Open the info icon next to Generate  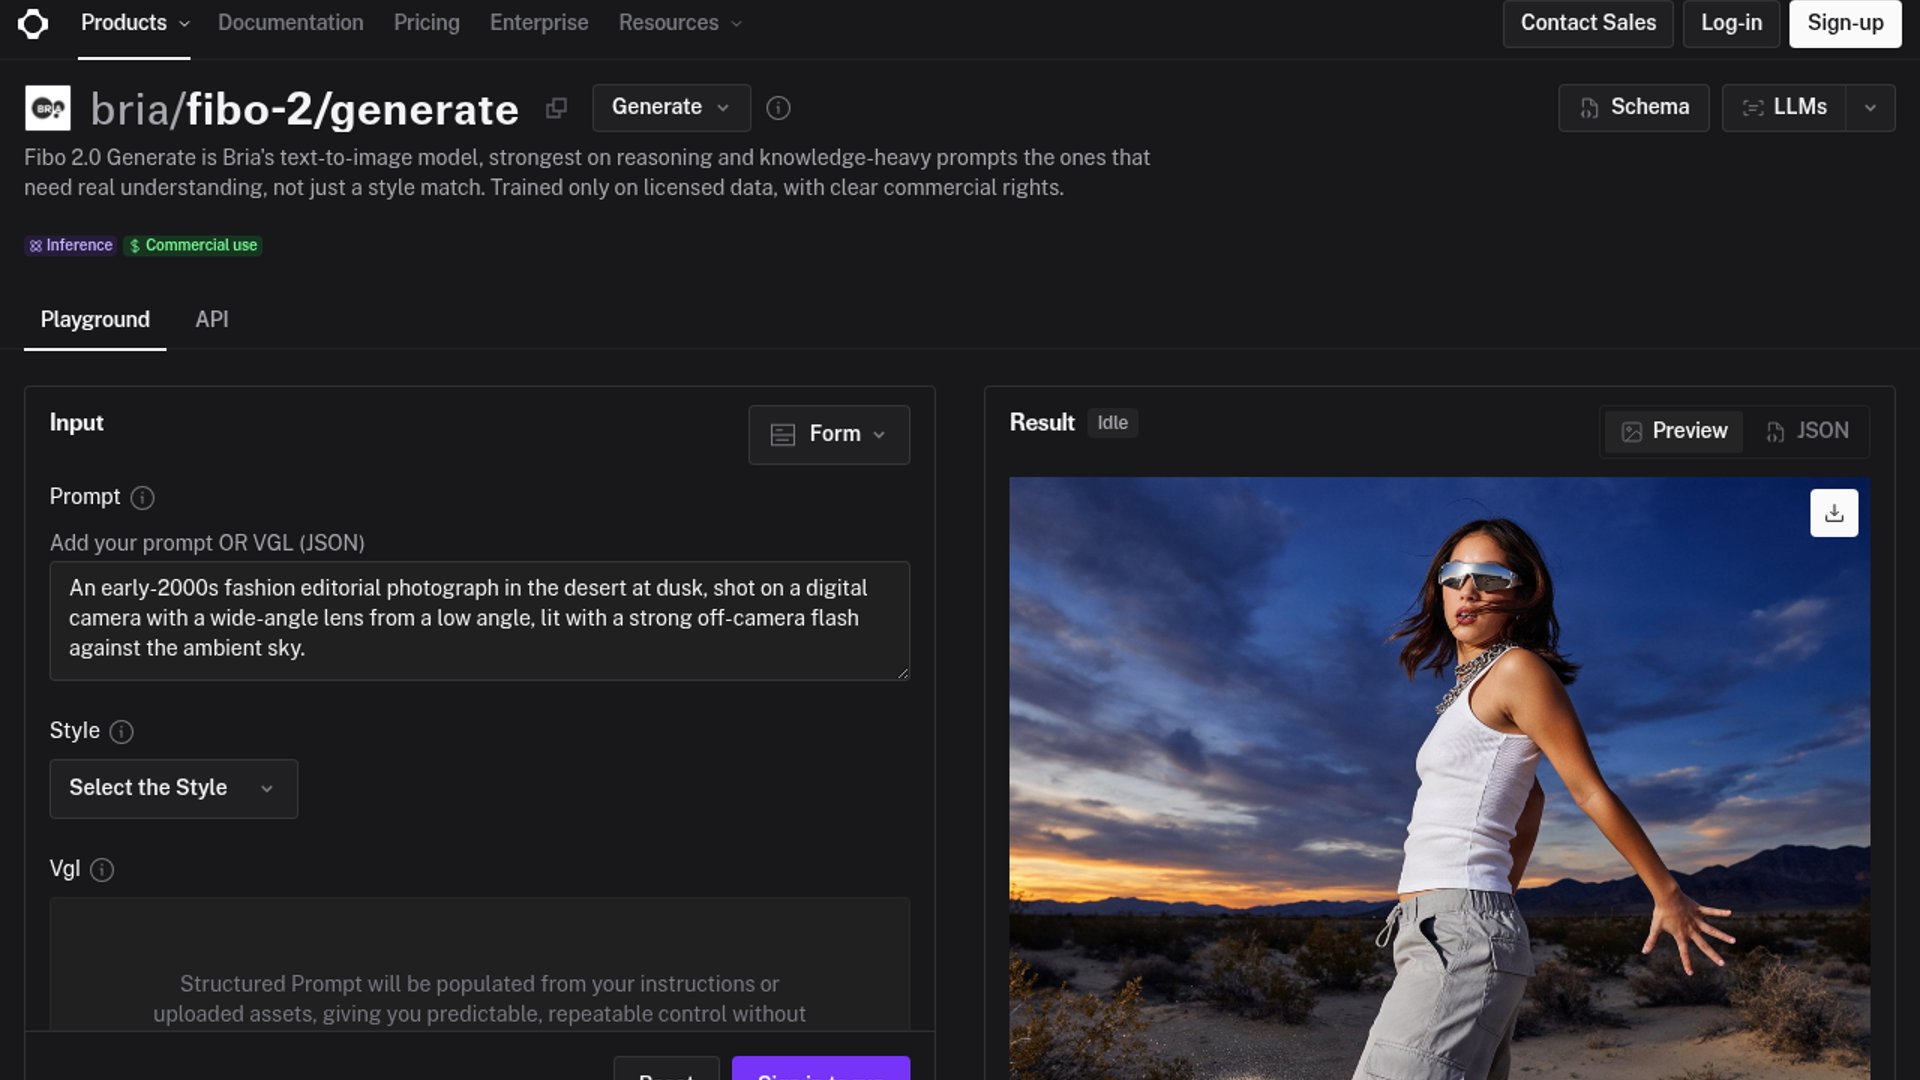click(x=778, y=108)
